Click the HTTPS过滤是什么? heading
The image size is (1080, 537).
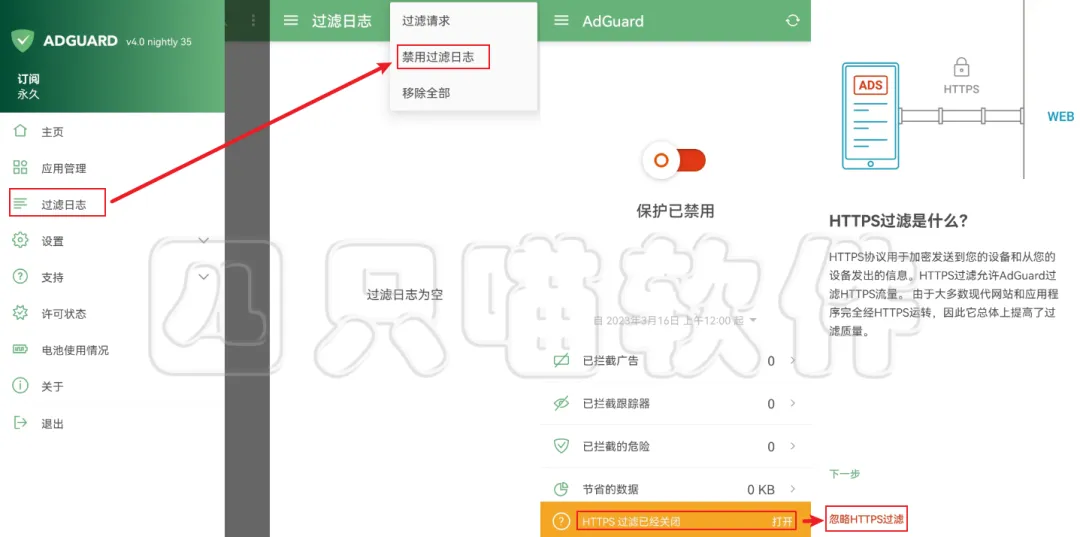pos(898,220)
